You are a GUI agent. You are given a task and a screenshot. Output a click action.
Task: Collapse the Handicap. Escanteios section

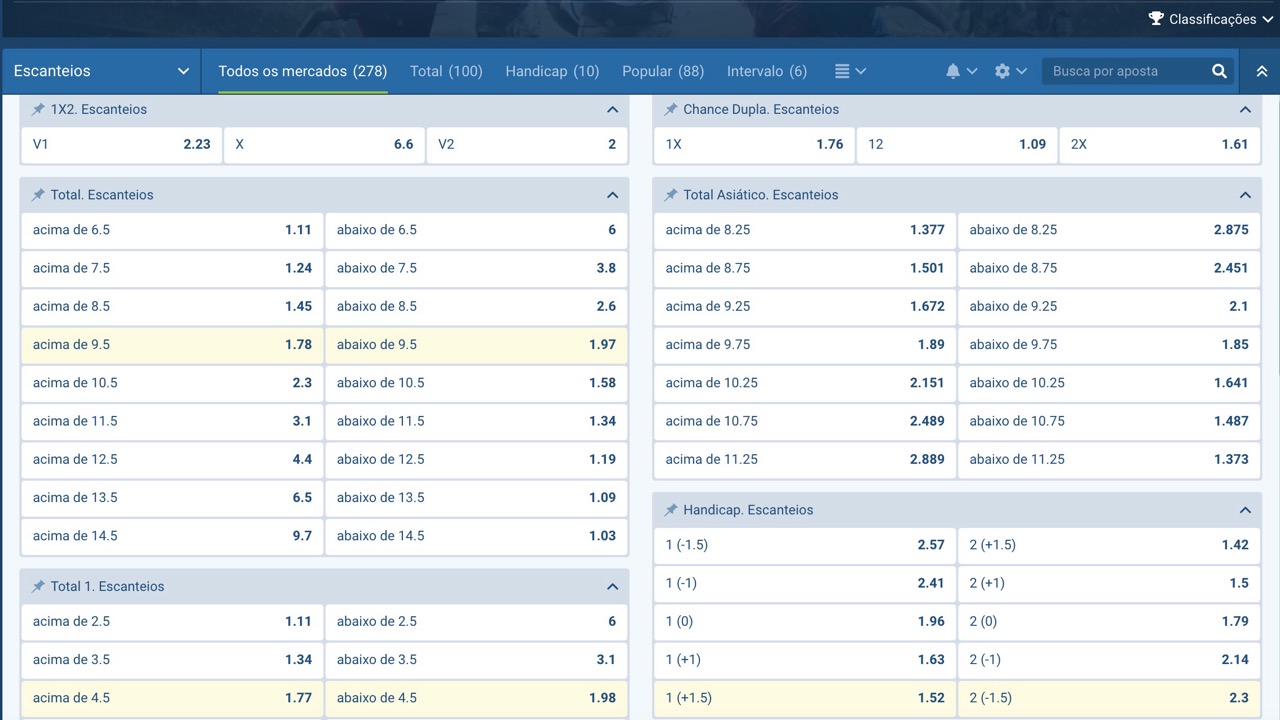[1245, 510]
